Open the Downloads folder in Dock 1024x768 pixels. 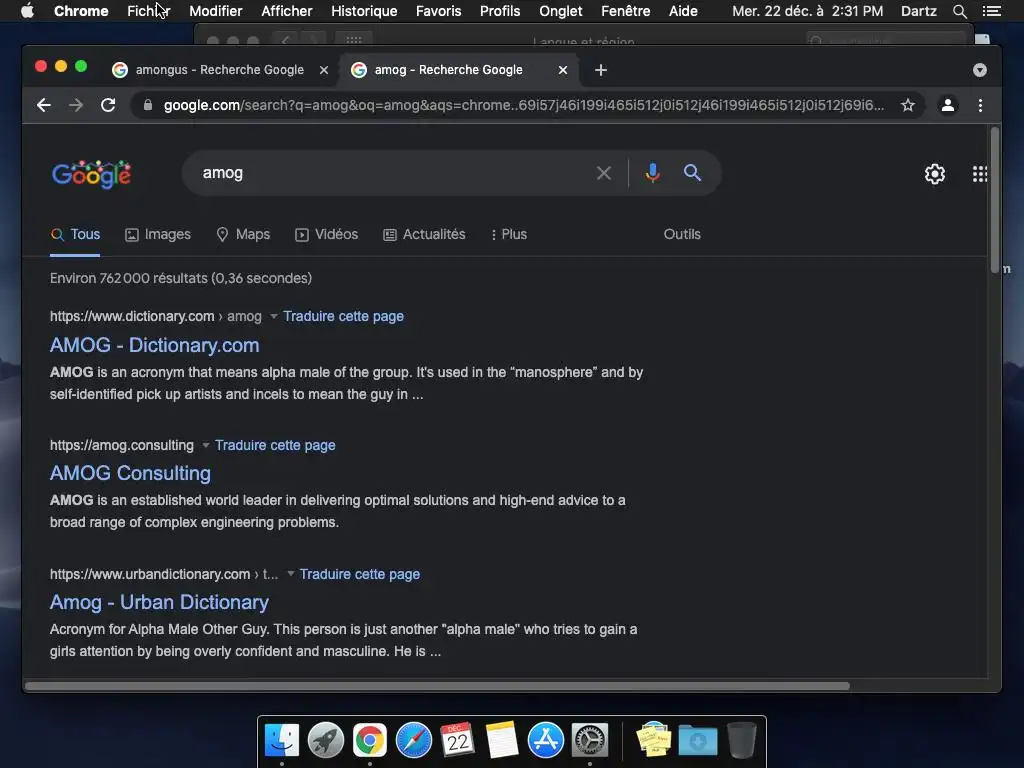(x=697, y=740)
